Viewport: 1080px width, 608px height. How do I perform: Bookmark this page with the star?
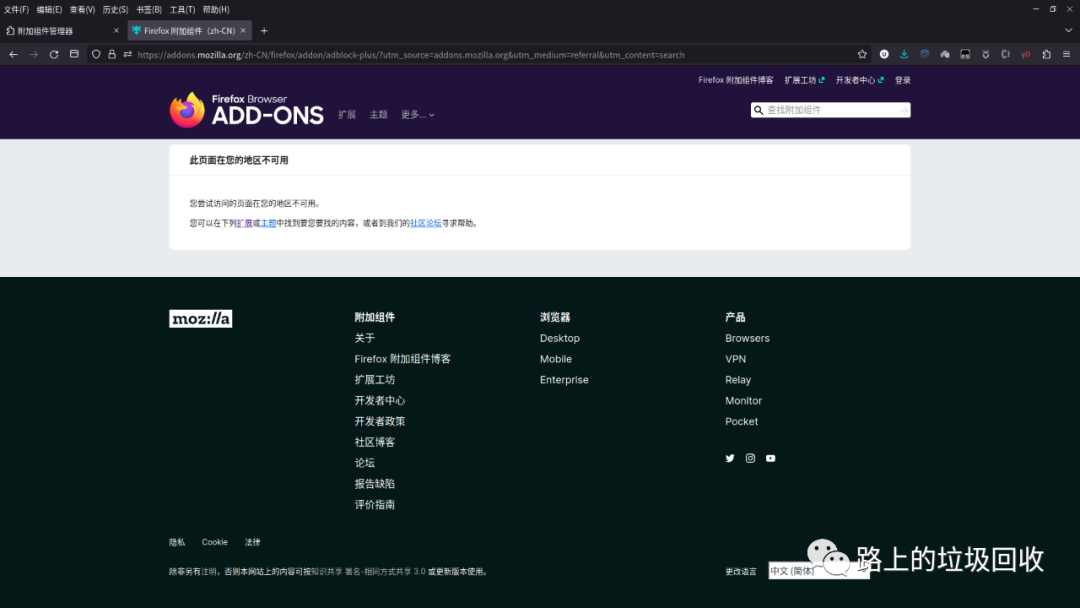click(862, 54)
